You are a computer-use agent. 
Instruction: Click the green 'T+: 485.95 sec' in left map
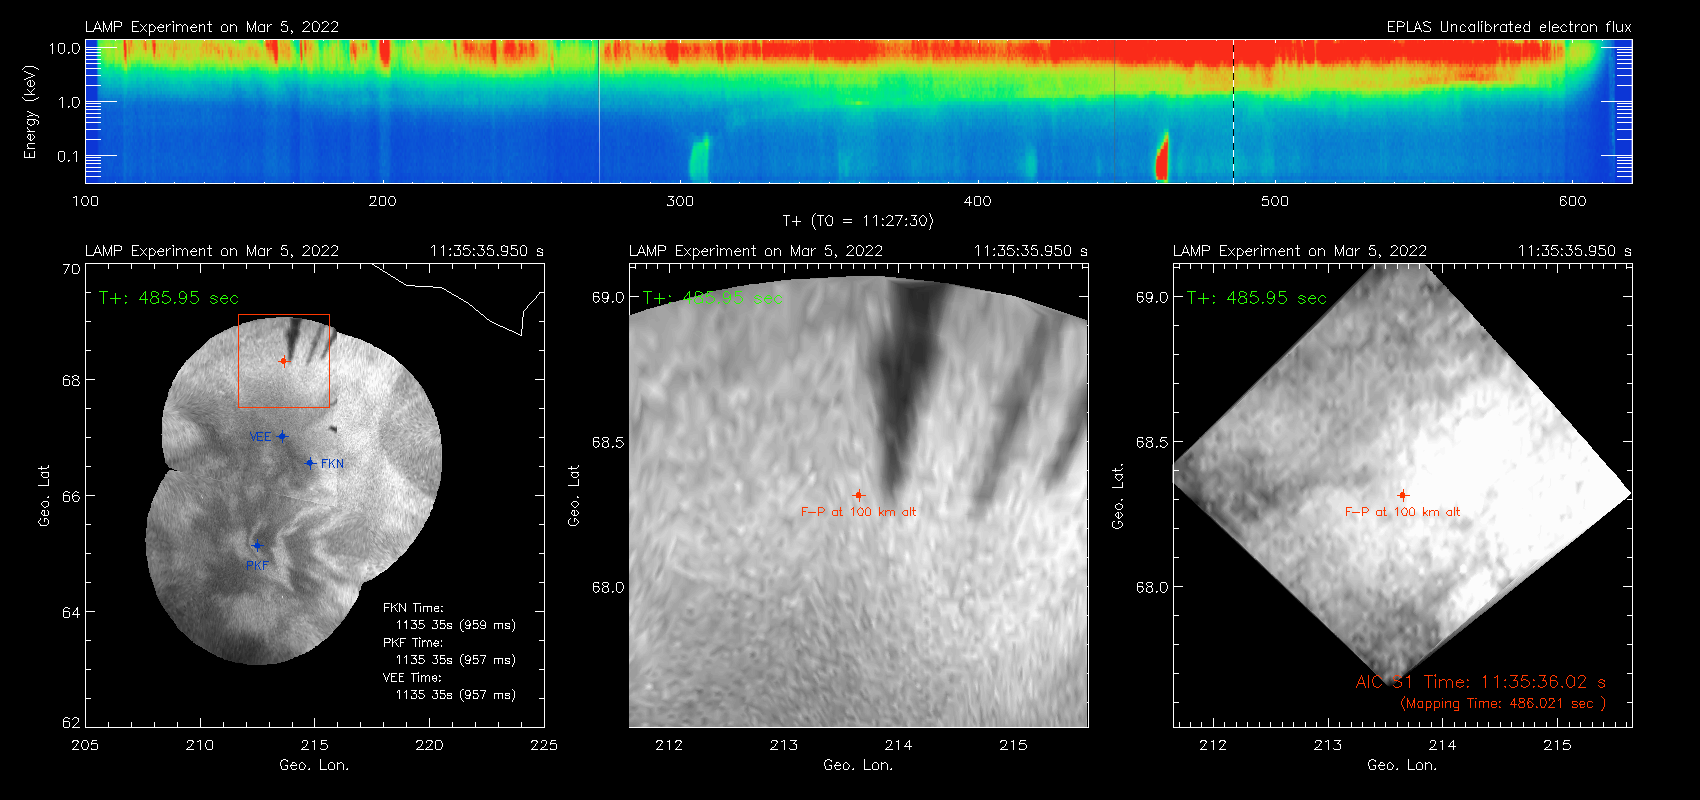tap(168, 298)
